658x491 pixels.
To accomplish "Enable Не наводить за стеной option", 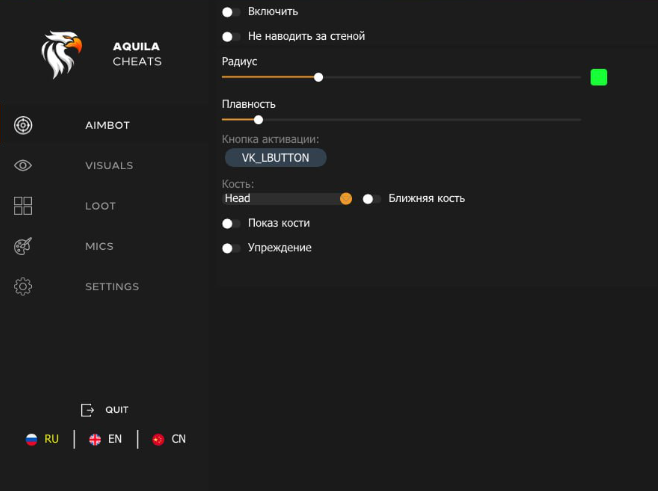I will [232, 36].
